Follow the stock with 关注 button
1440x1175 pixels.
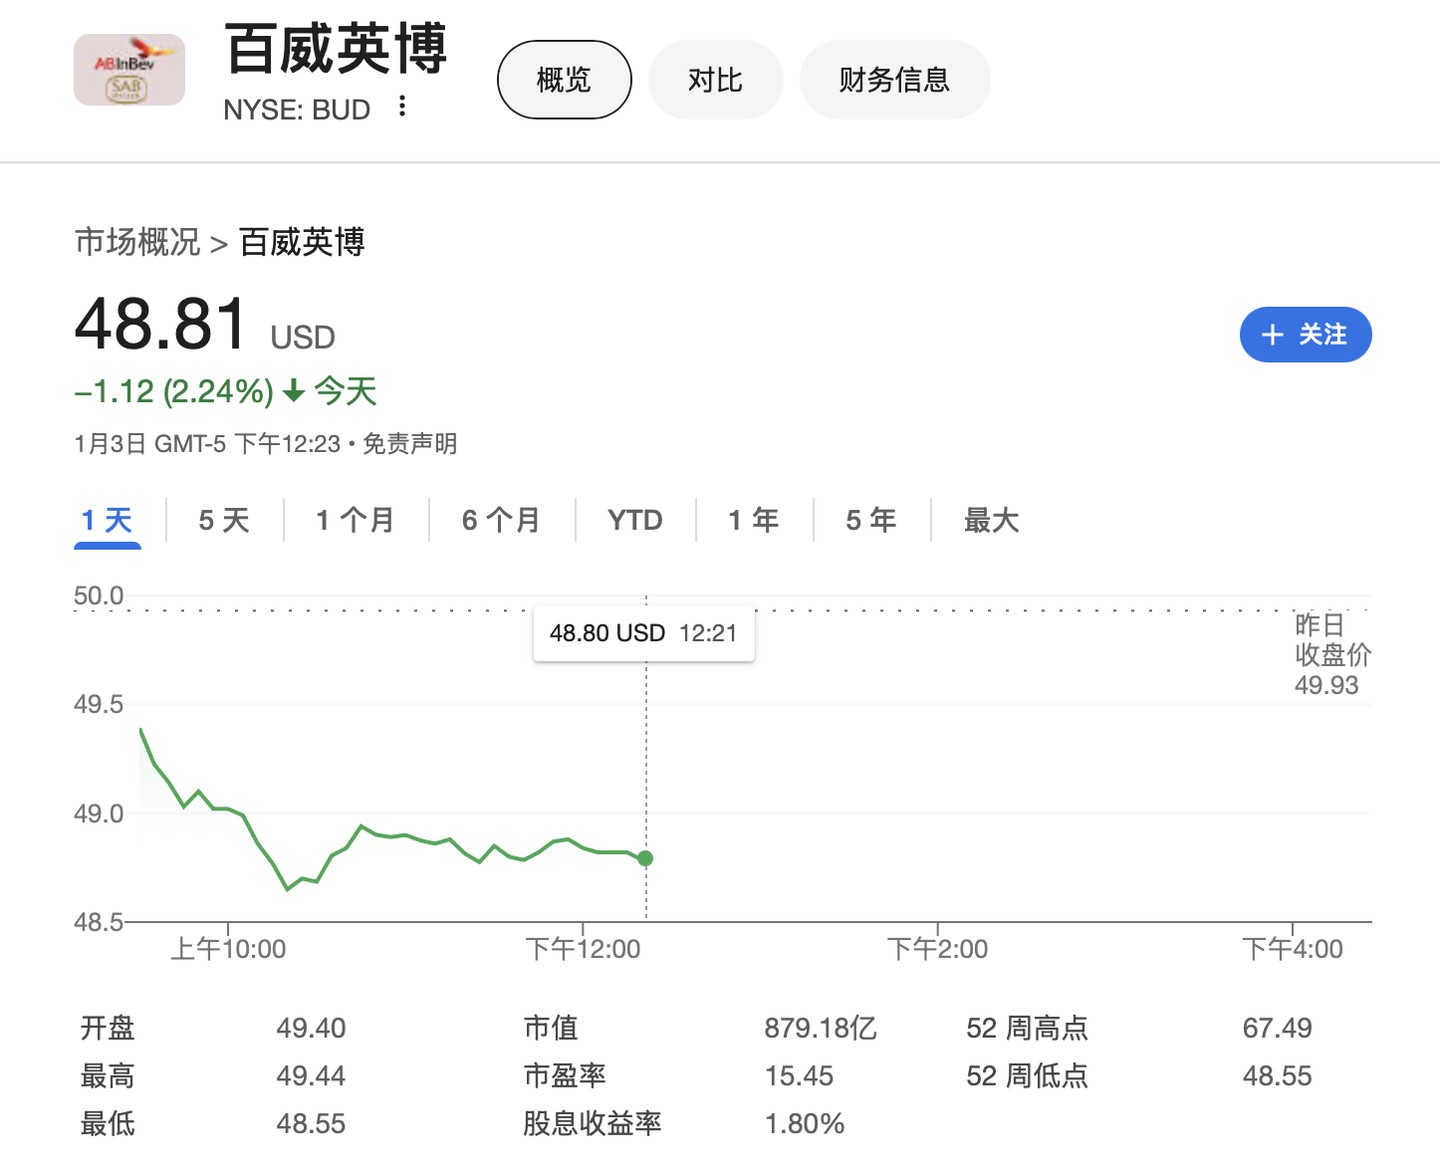[1305, 334]
